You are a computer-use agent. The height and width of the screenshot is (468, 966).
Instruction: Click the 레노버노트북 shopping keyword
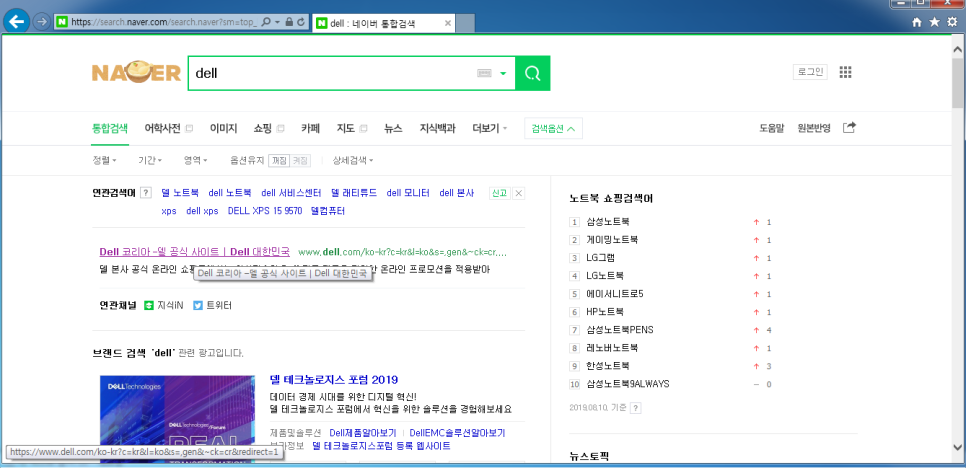612,348
